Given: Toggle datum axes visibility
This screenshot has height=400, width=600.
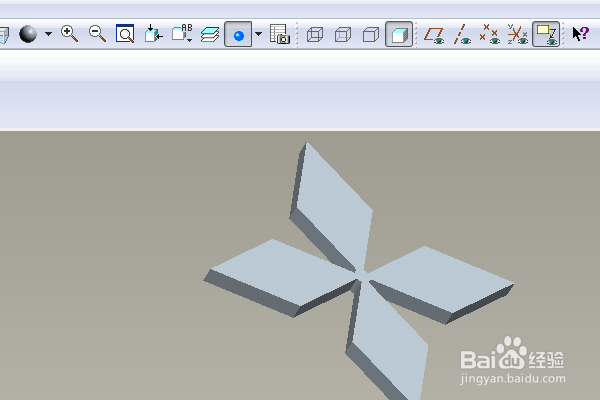Looking at the screenshot, I should point(462,34).
